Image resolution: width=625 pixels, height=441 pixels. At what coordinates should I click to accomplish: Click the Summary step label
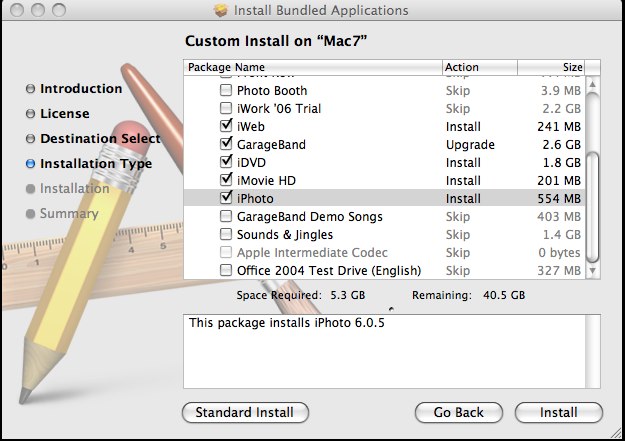pyautogui.click(x=69, y=214)
